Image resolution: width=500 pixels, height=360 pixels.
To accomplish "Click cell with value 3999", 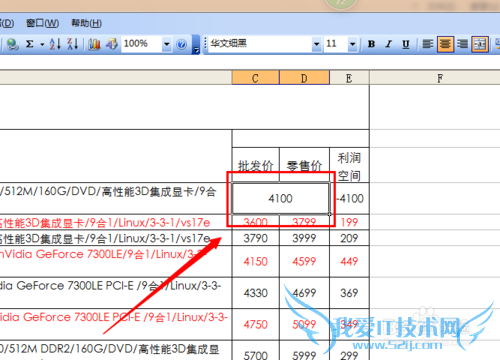I will point(304,238).
